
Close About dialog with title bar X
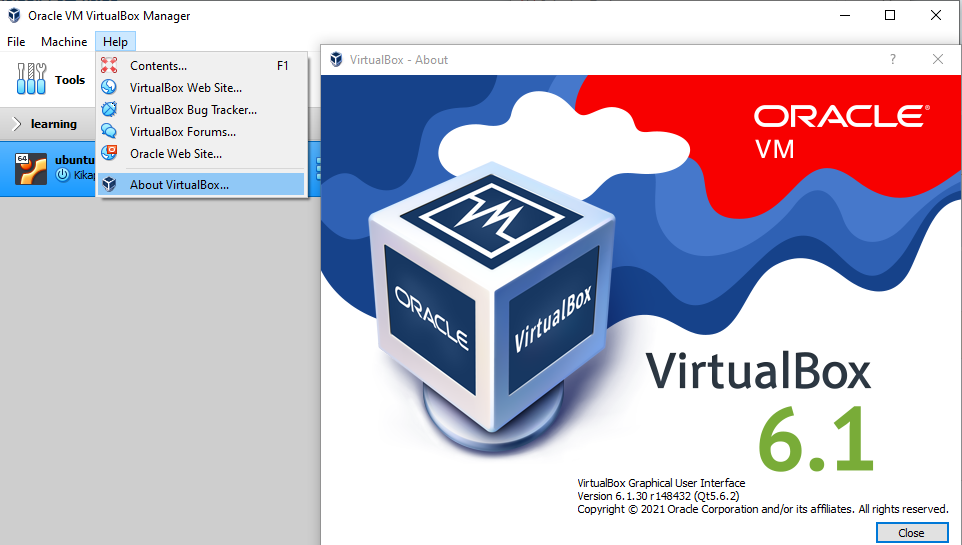(x=937, y=59)
